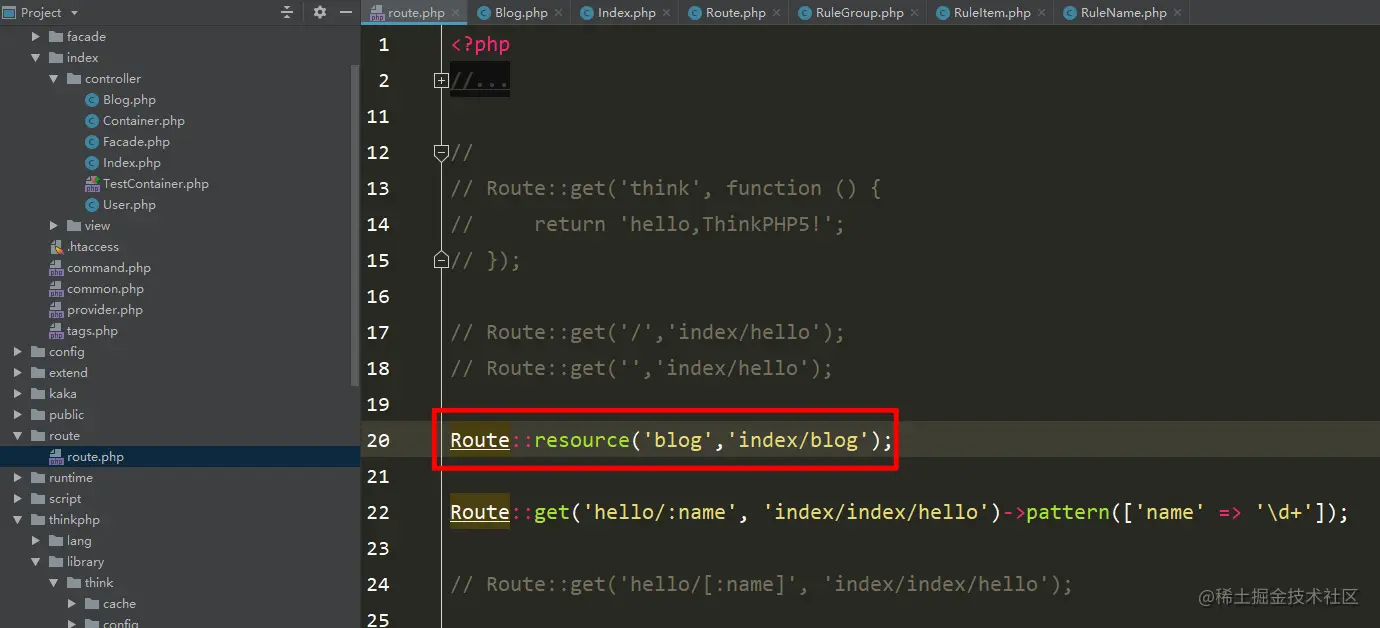Click Route on line 20

click(x=480, y=440)
